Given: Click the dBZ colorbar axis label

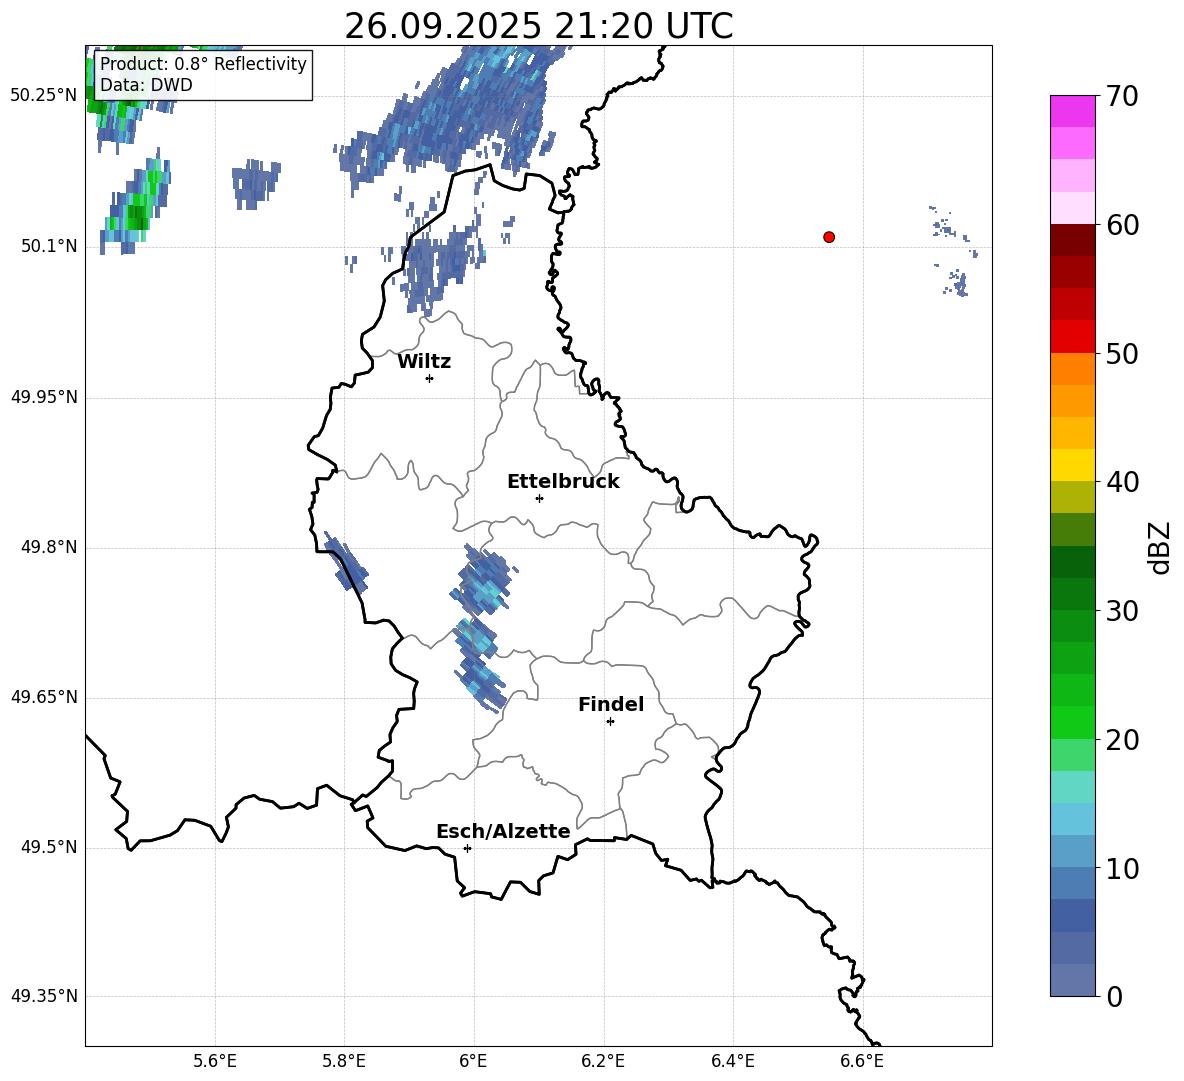Looking at the screenshot, I should click(x=1161, y=547).
